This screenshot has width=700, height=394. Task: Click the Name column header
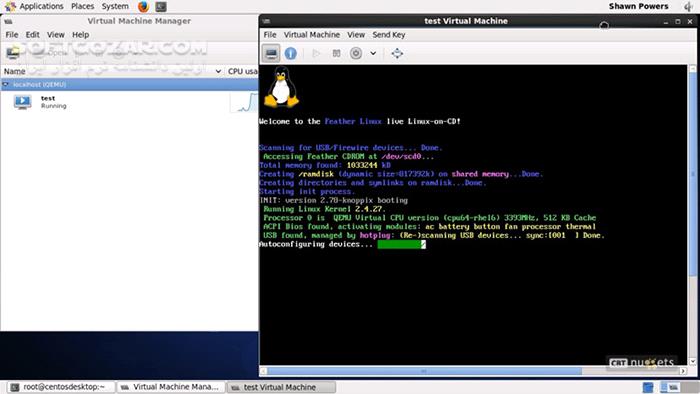point(15,71)
